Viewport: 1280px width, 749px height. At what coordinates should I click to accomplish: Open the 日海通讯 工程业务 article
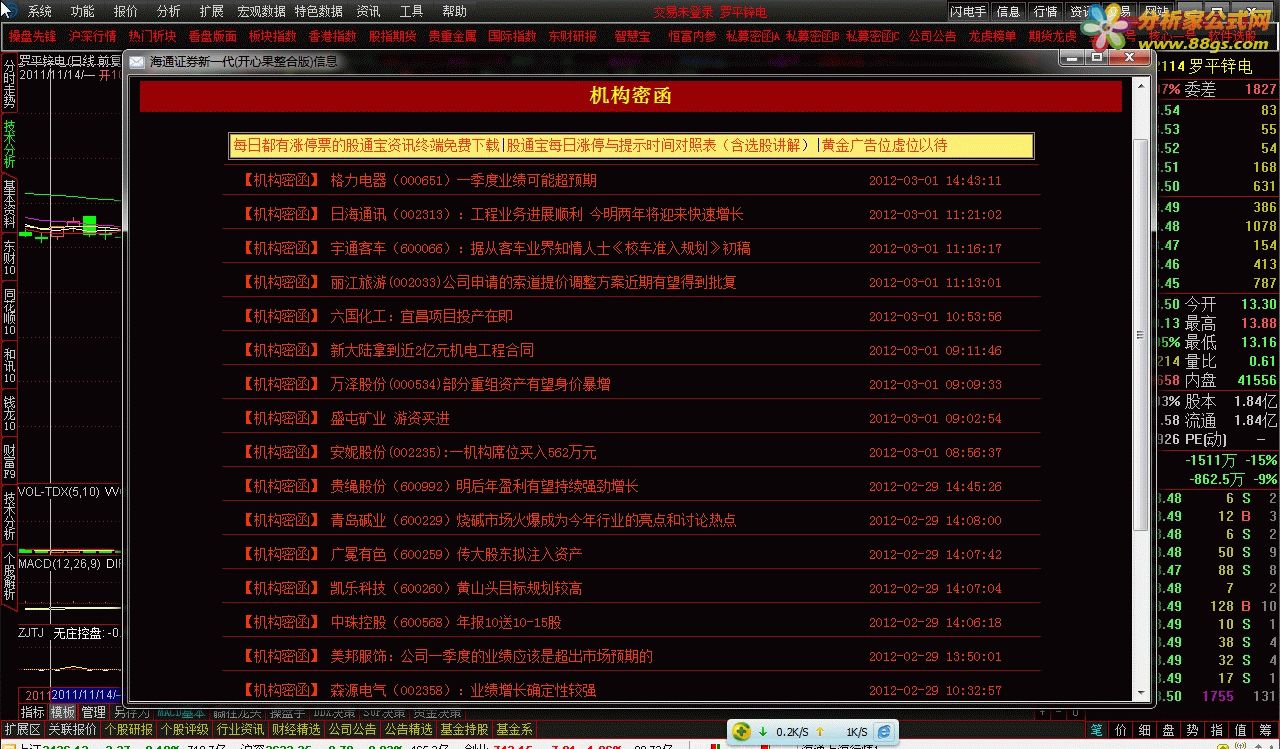click(x=537, y=215)
